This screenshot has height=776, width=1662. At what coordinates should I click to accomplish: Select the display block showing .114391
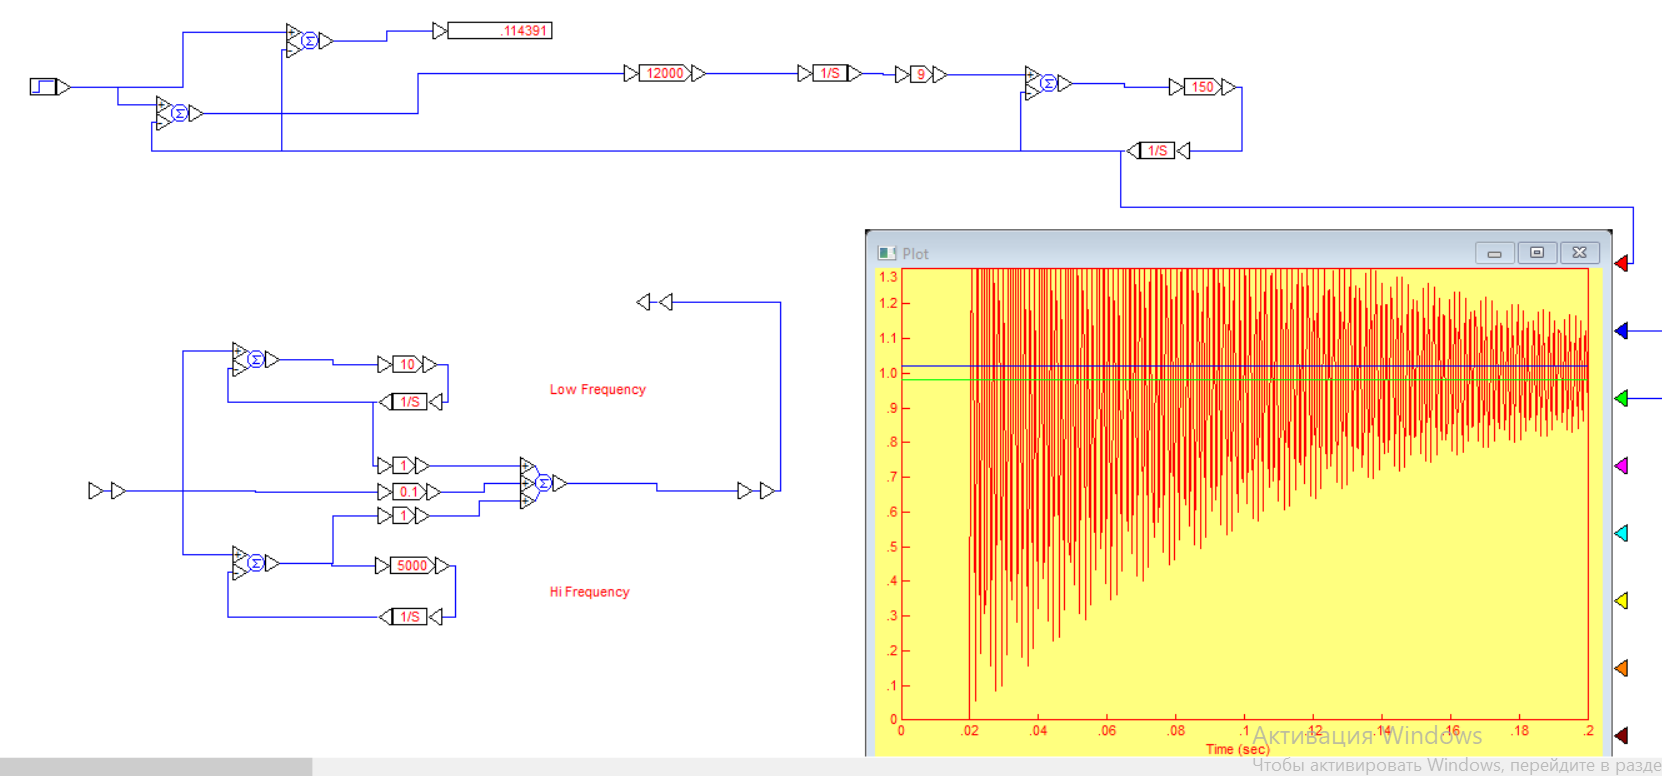coord(500,31)
